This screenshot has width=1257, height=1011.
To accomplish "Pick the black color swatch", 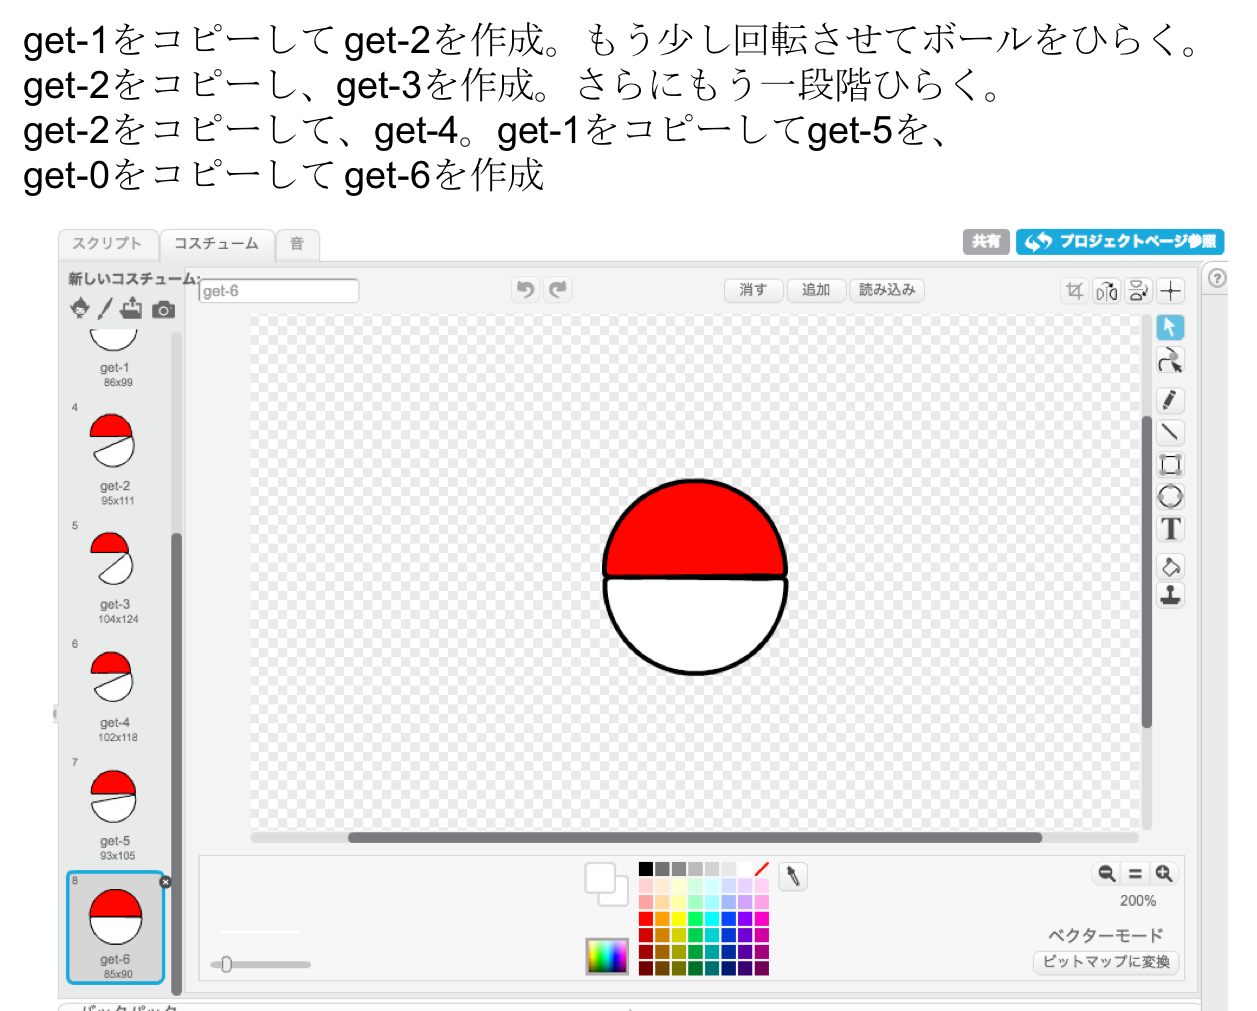I will 646,869.
